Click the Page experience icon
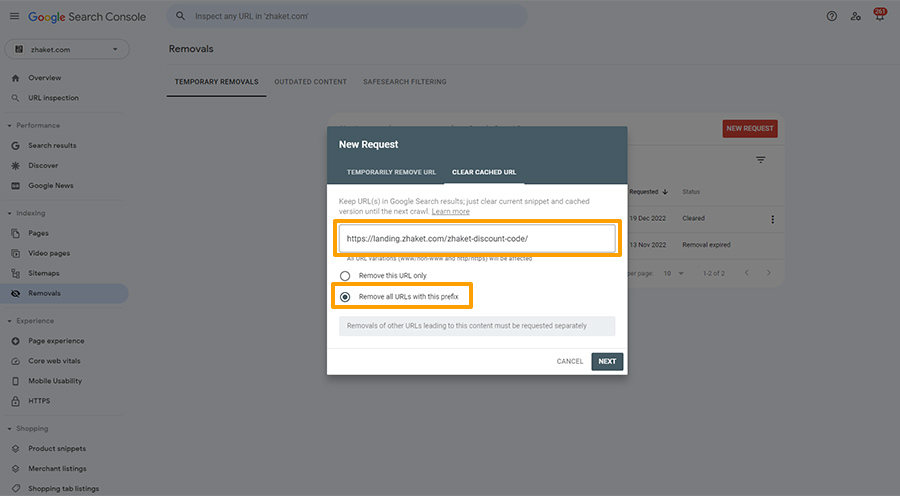Screen dimensions: 900x496 point(15,341)
